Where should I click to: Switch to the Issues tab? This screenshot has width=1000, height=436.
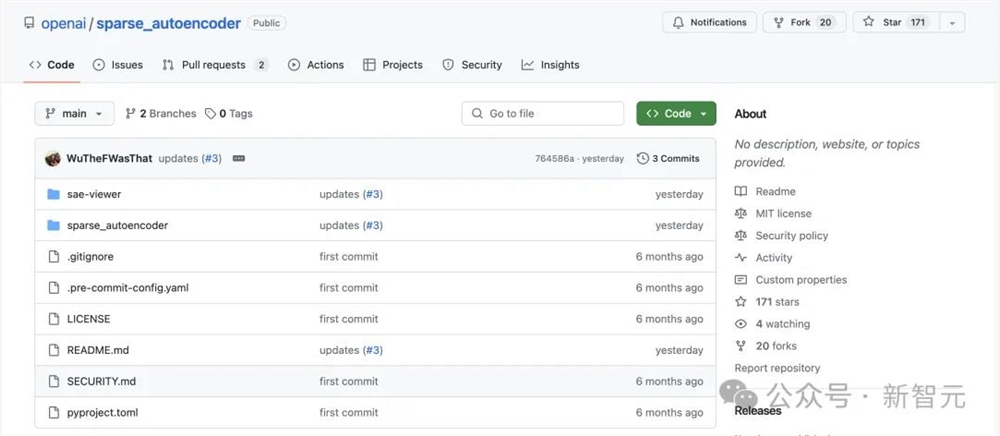[118, 65]
